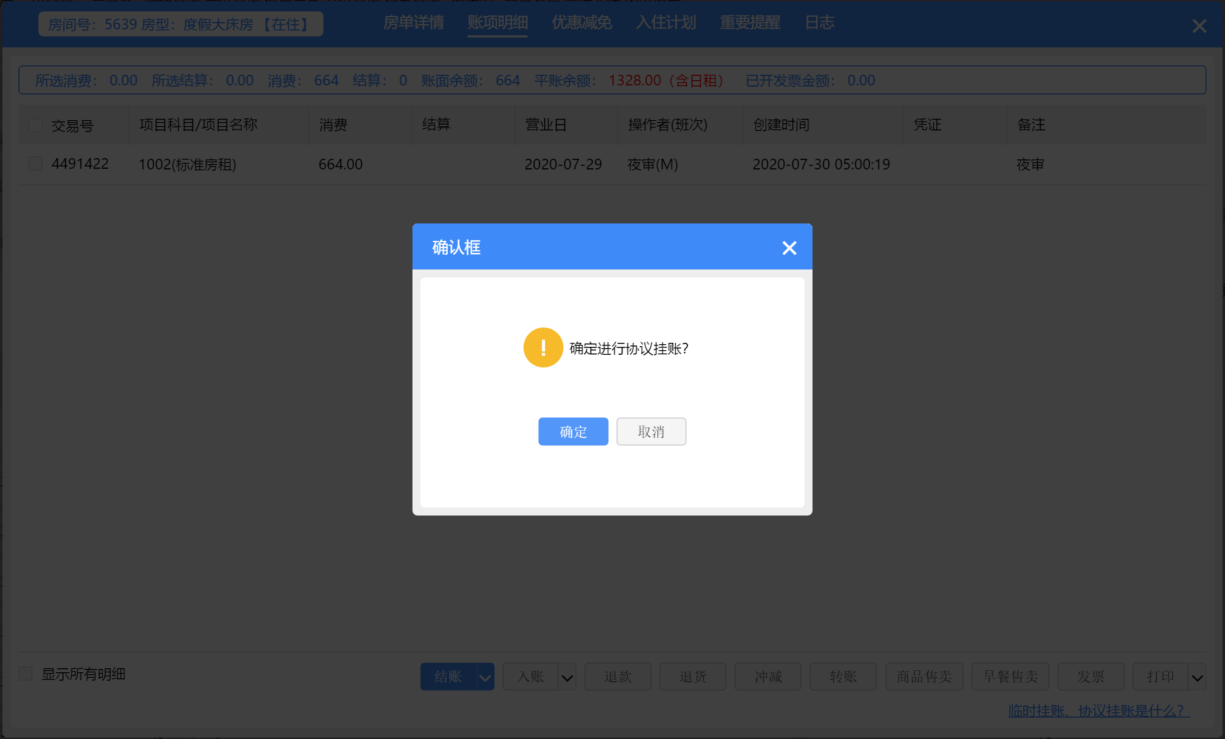Open the 临时挂账、协议挂账是什么 help link
Image resolution: width=1225 pixels, height=739 pixels.
tap(1099, 711)
